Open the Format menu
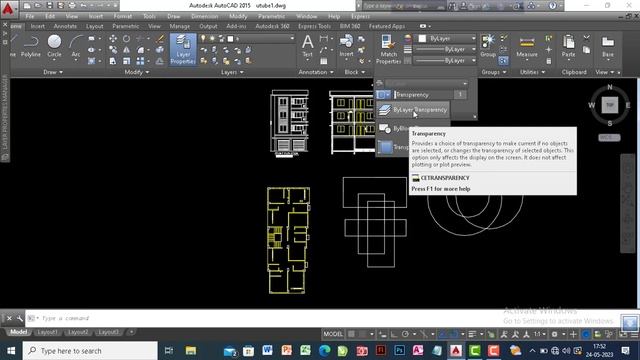This screenshot has height=360, width=640. pyautogui.click(x=122, y=16)
